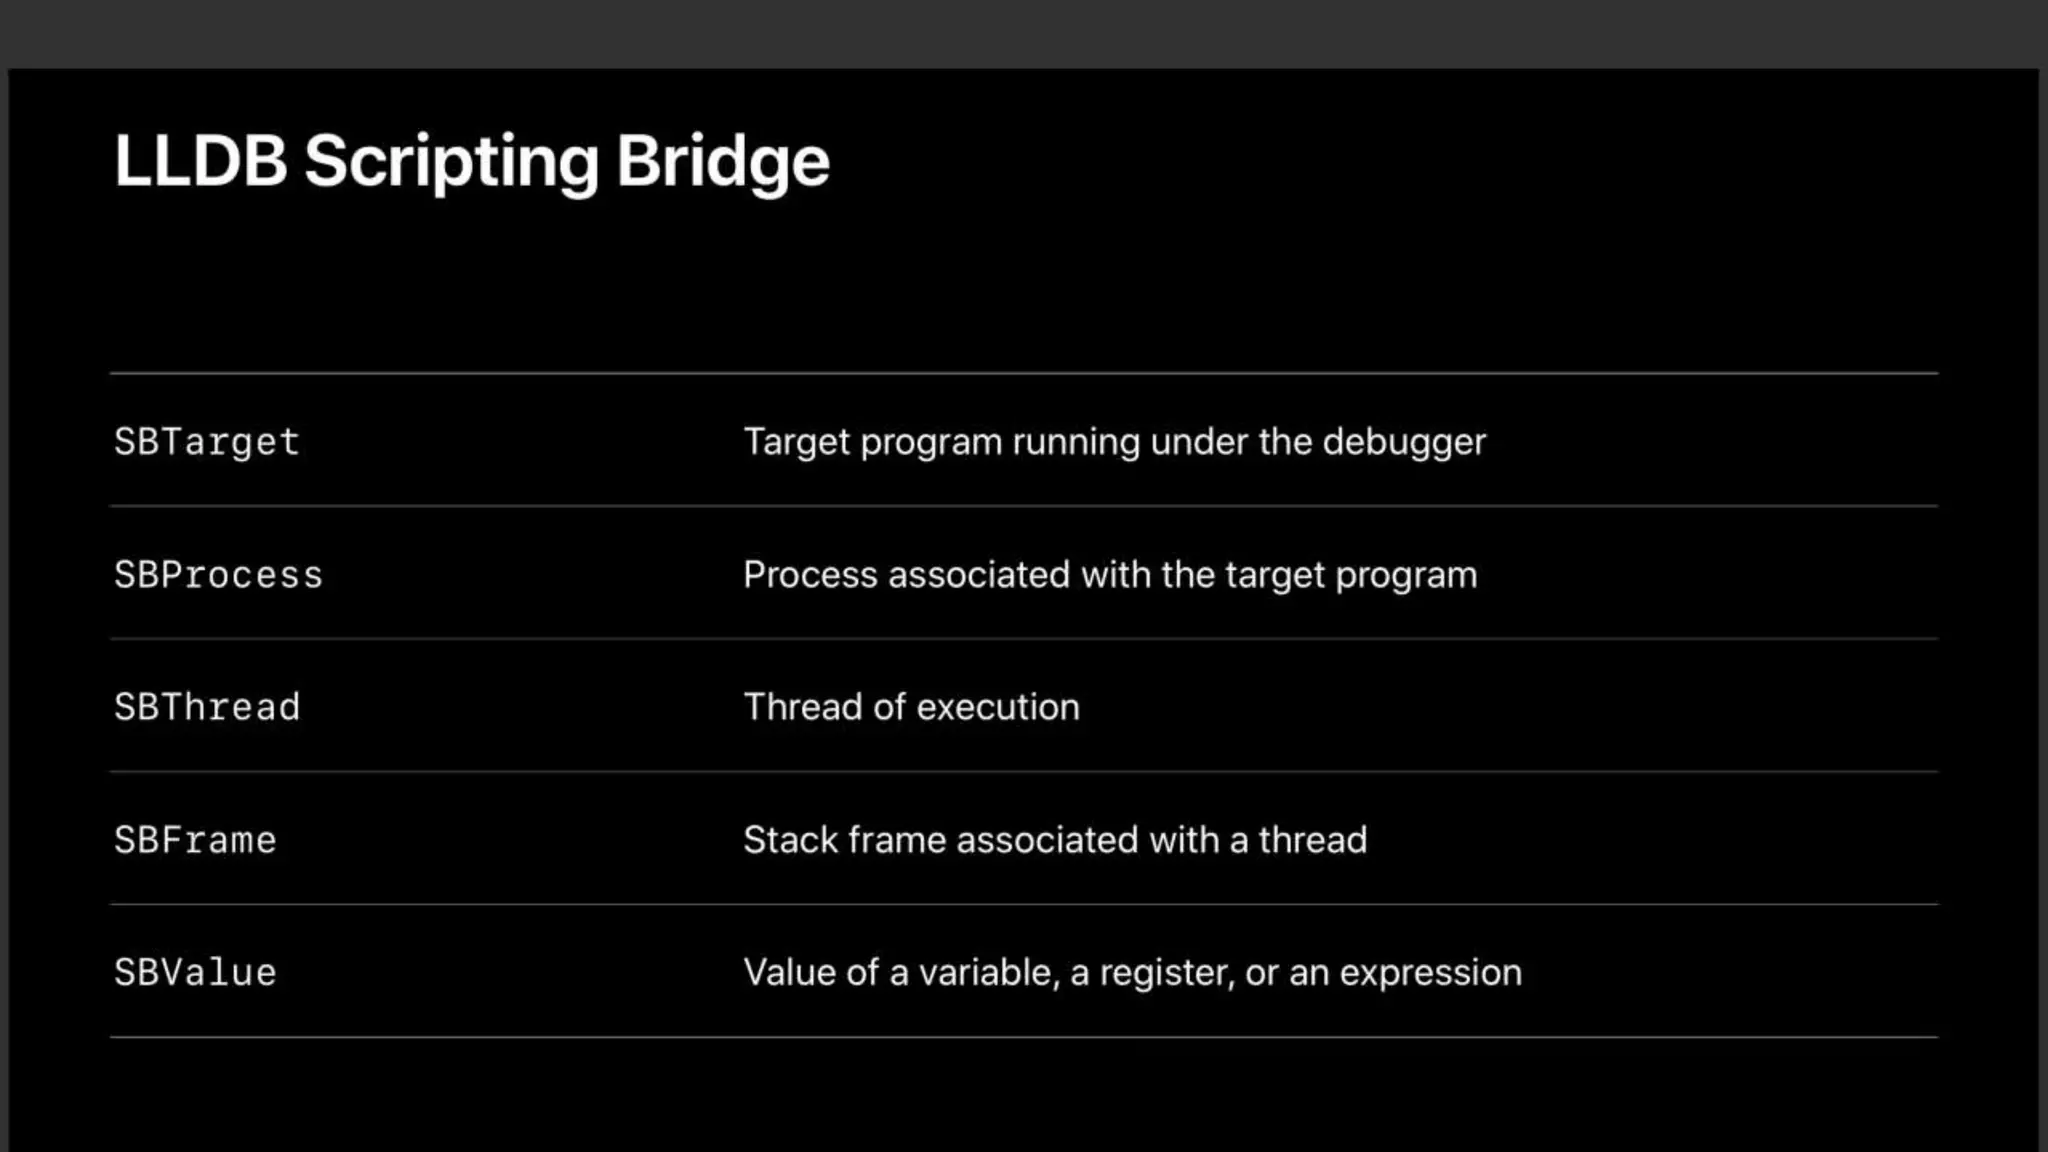Click the SBTarget class name
2048x1152 pixels.
tap(207, 442)
